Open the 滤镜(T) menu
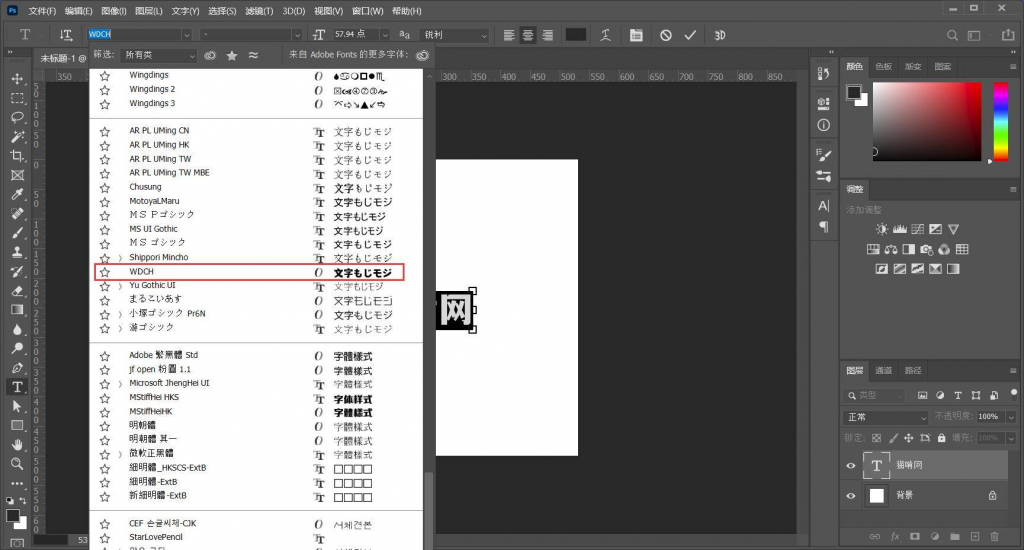 coord(260,11)
